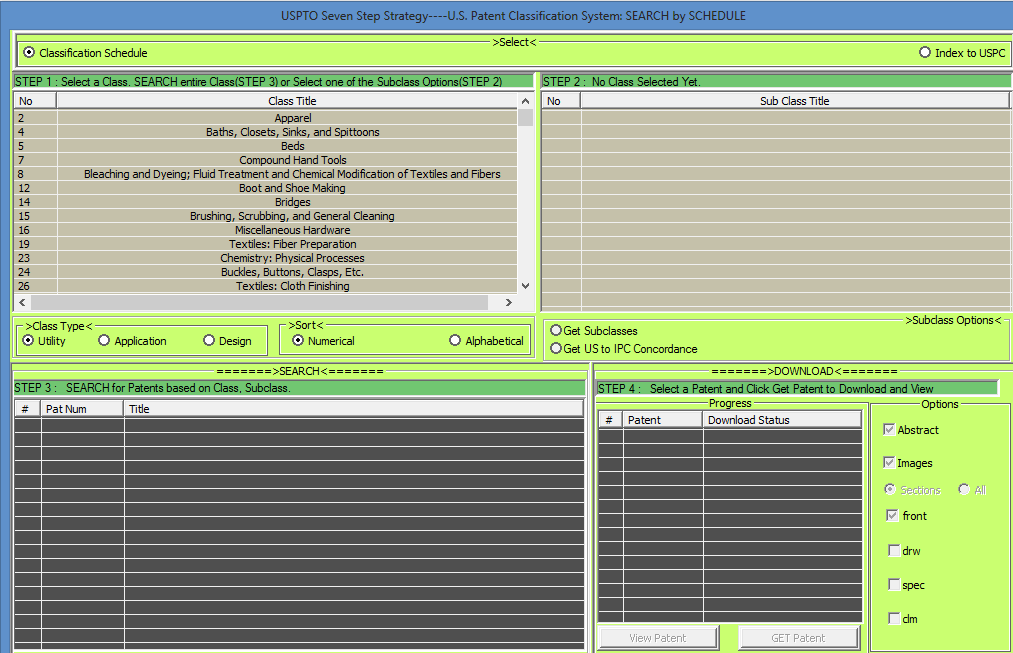
Task: Select the Index to USPC option
Action: click(x=924, y=52)
